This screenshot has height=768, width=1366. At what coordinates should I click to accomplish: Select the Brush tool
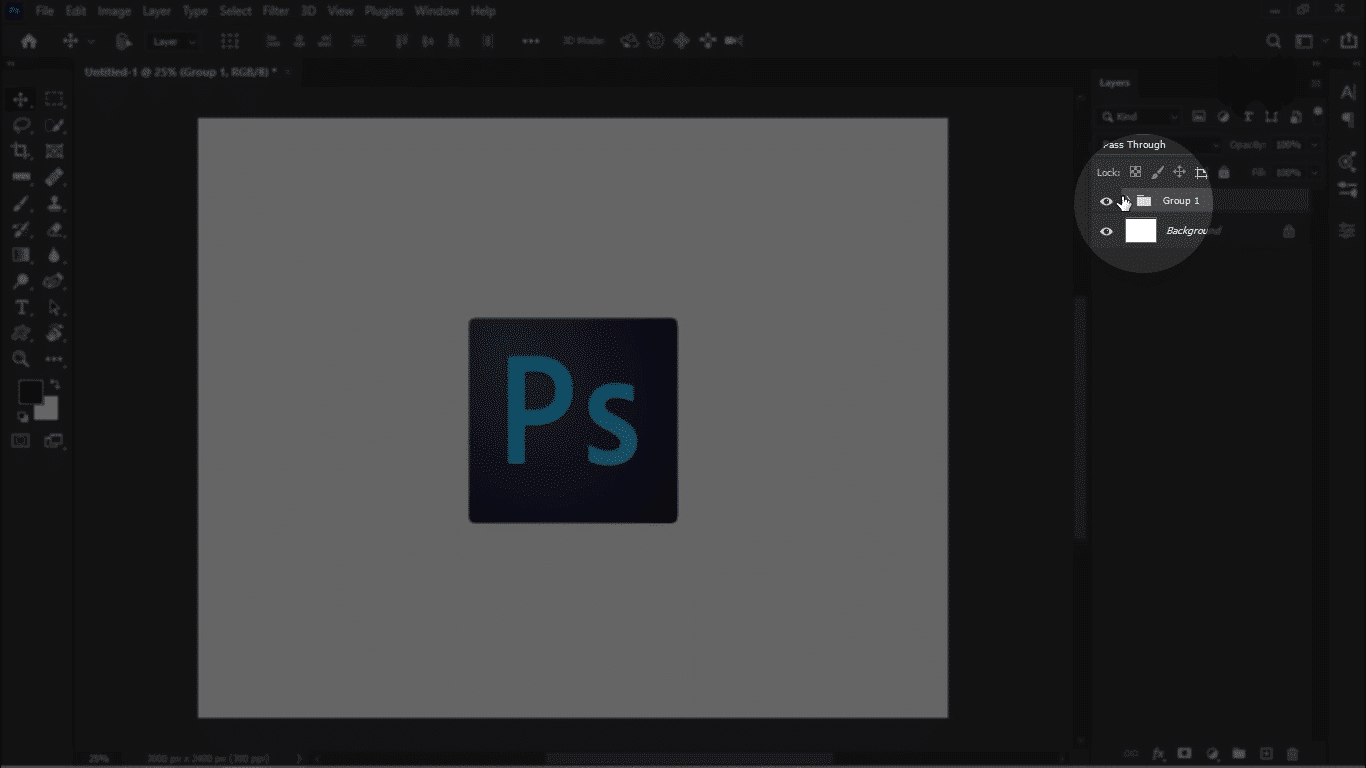pyautogui.click(x=20, y=203)
